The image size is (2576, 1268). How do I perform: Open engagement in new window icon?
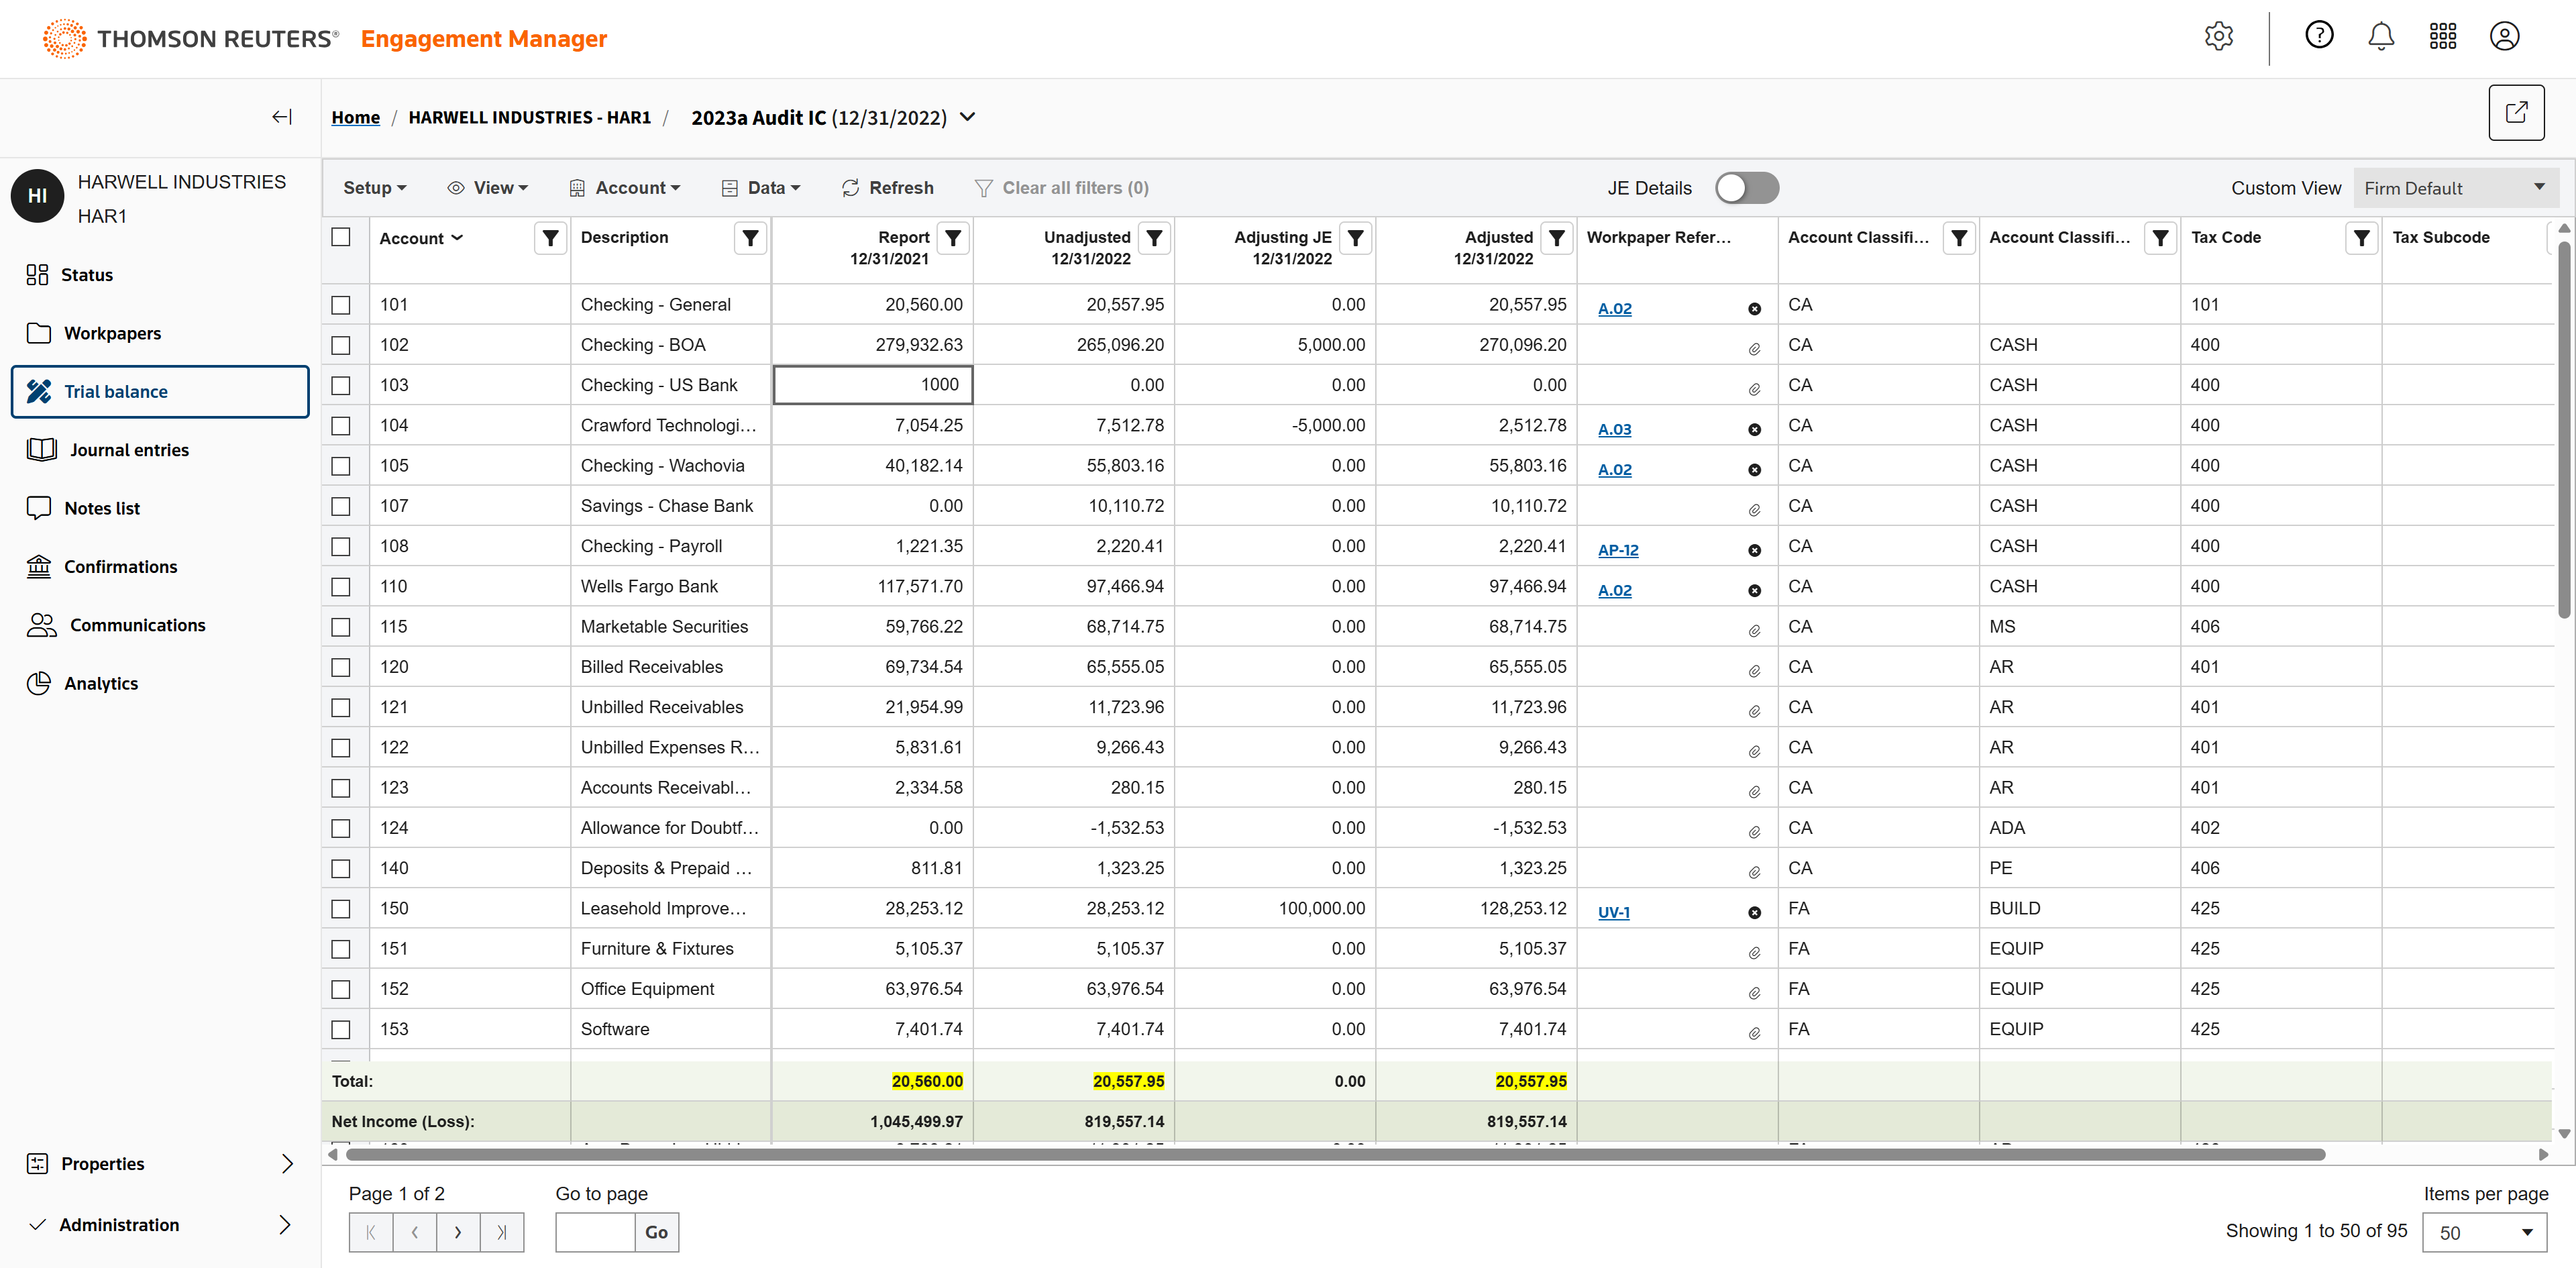pyautogui.click(x=2516, y=113)
